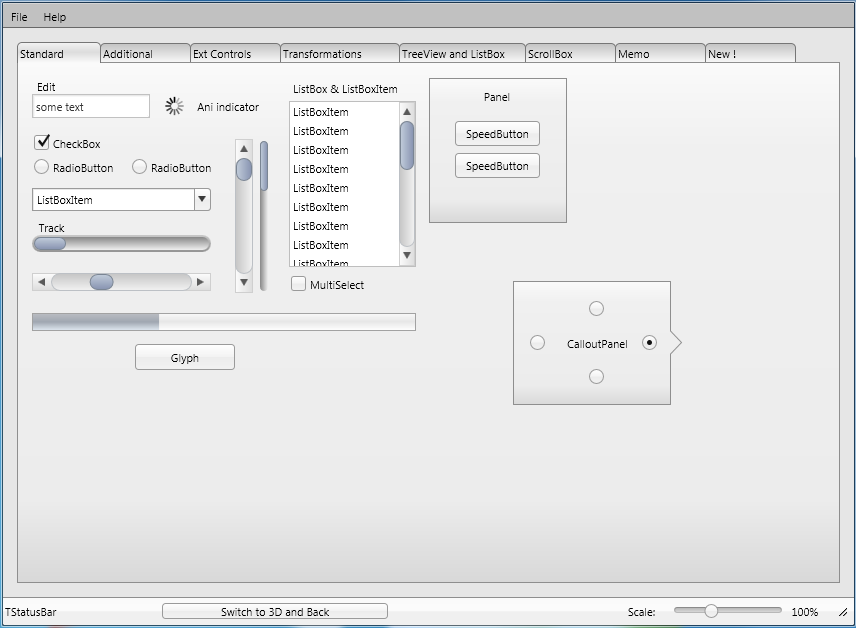856x628 pixels.
Task: Click the Scale slider thumb in status bar
Action: click(711, 611)
